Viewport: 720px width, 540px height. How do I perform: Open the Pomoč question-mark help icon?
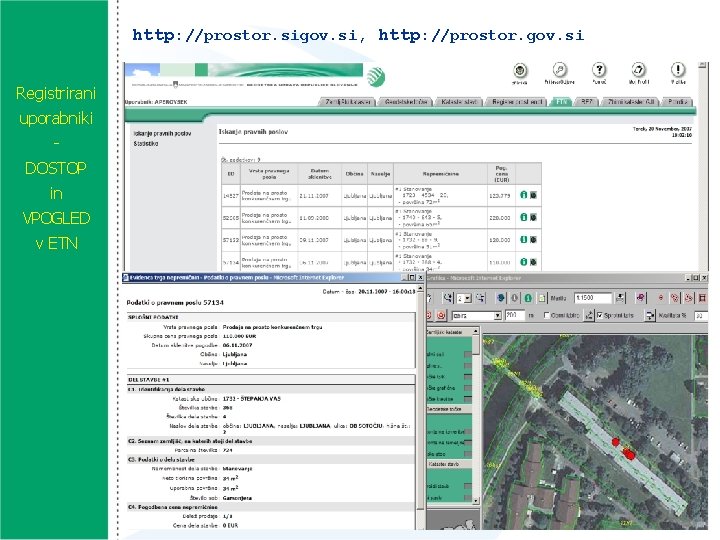tap(599, 70)
